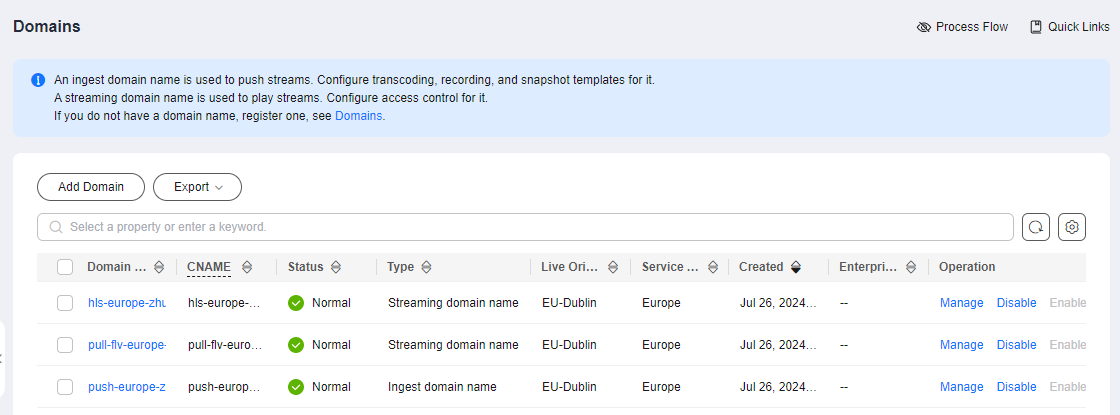Click Manage for pull-flv-europe domain
This screenshot has height=415, width=1120.
(x=961, y=345)
